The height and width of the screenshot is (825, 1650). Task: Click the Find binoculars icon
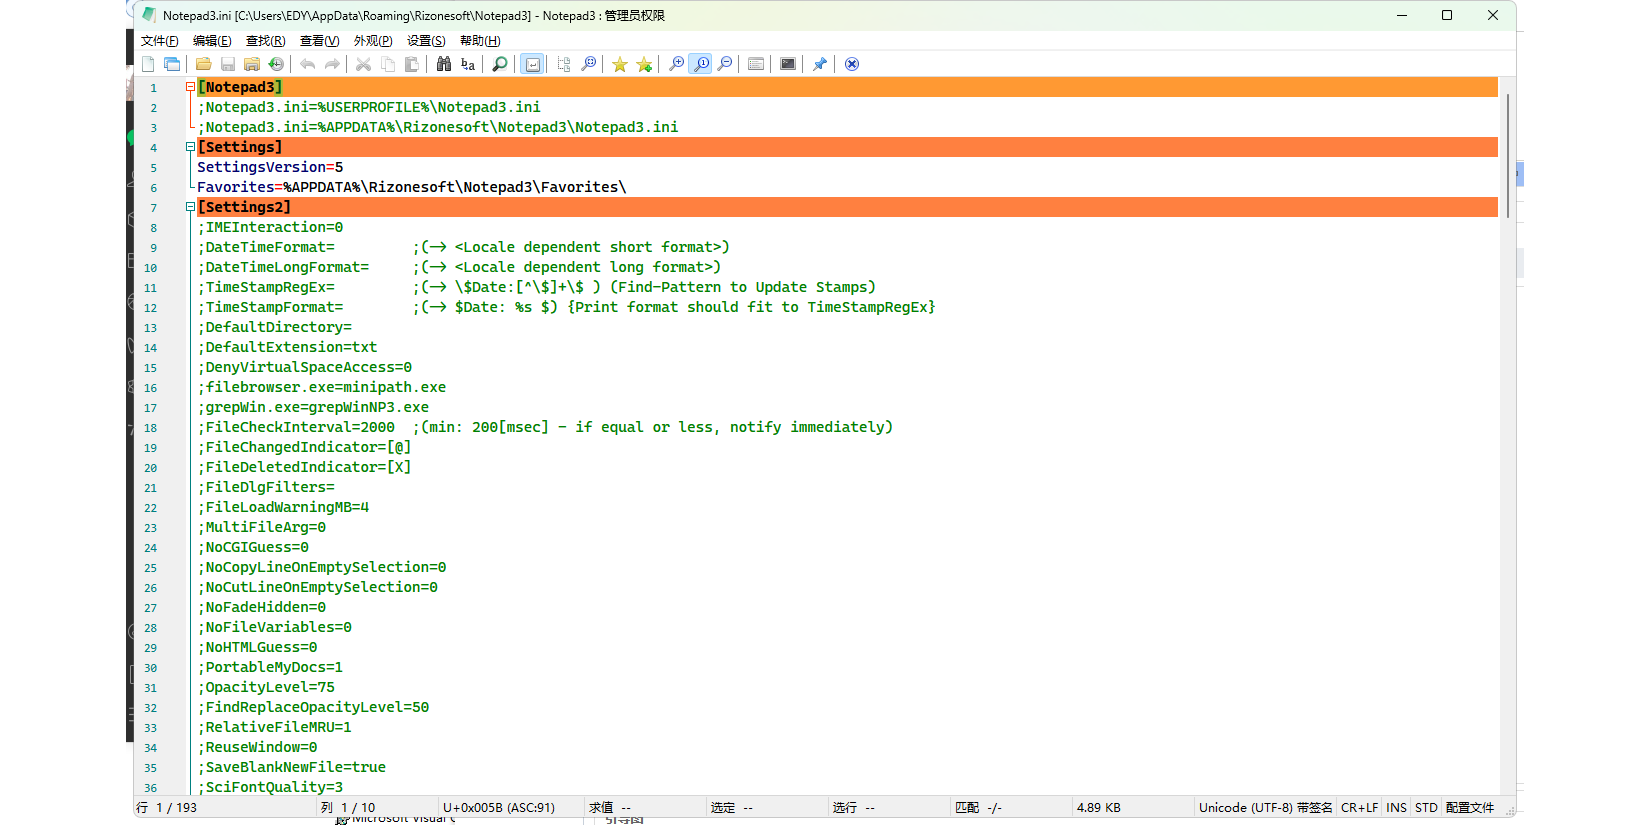pos(444,64)
